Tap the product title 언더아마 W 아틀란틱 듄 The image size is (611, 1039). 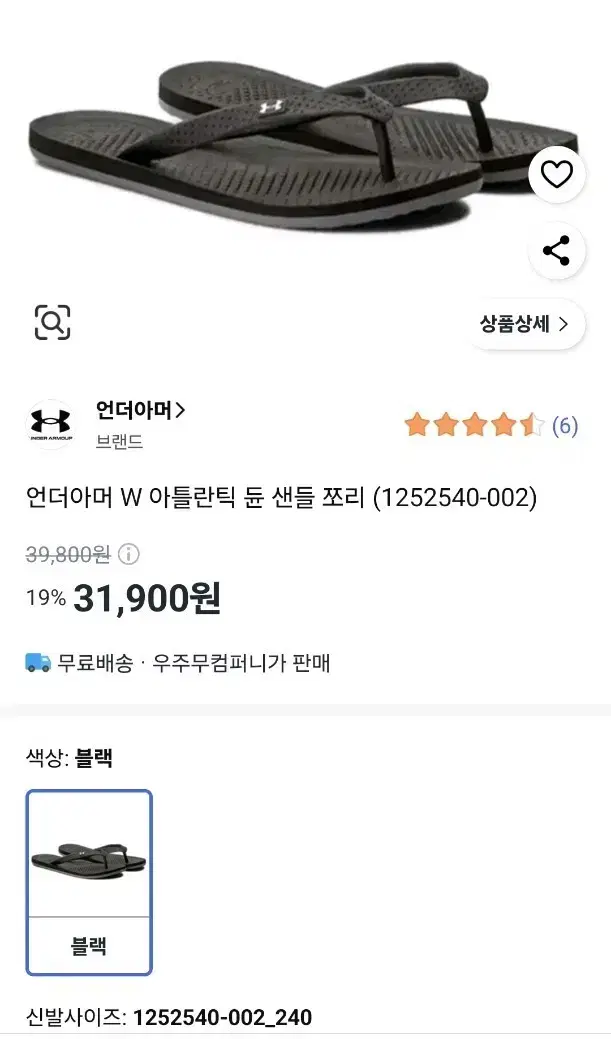point(281,497)
